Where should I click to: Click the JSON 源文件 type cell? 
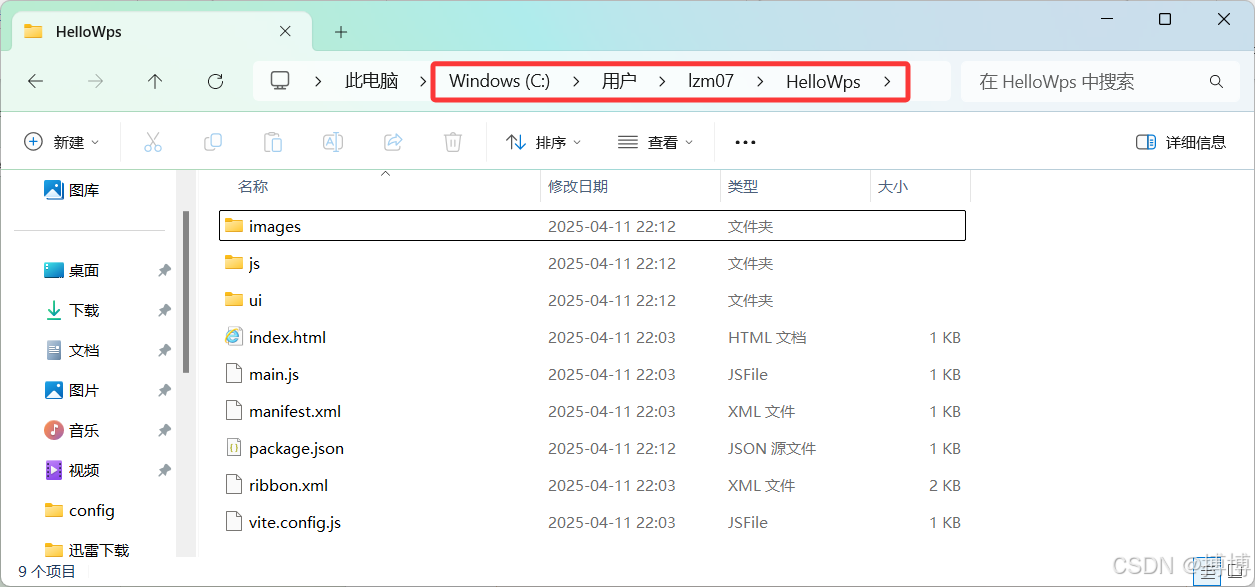tap(772, 449)
